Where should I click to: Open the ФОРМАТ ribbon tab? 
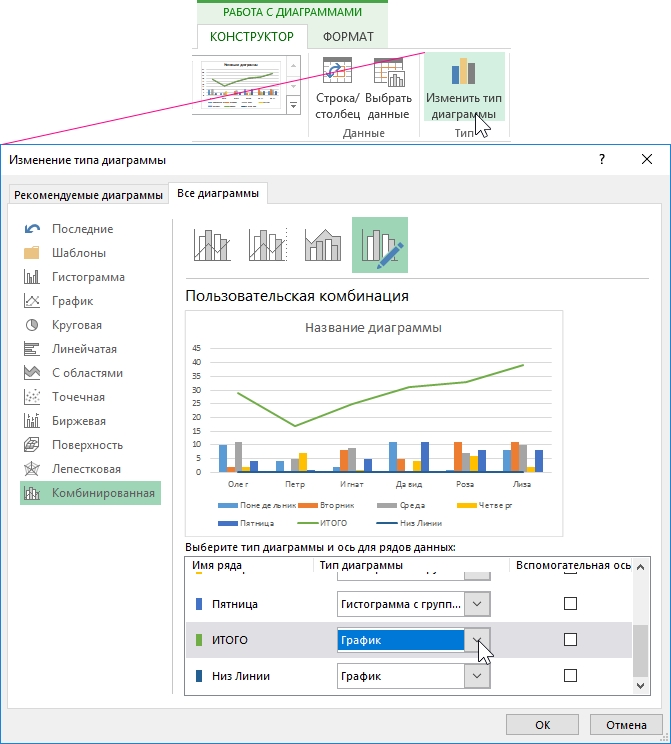pos(348,37)
